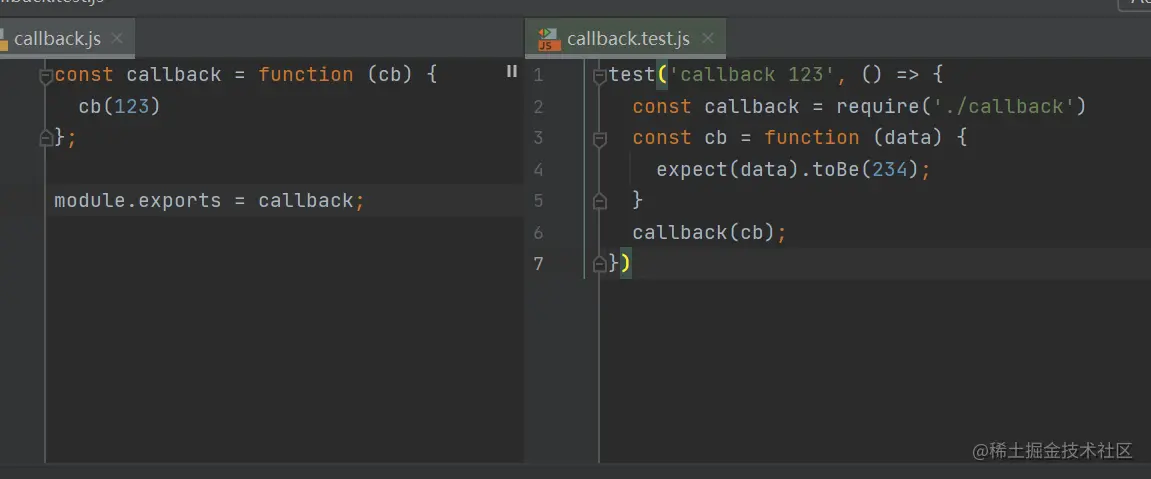Switch to the callback.test.js tab

coord(627,39)
